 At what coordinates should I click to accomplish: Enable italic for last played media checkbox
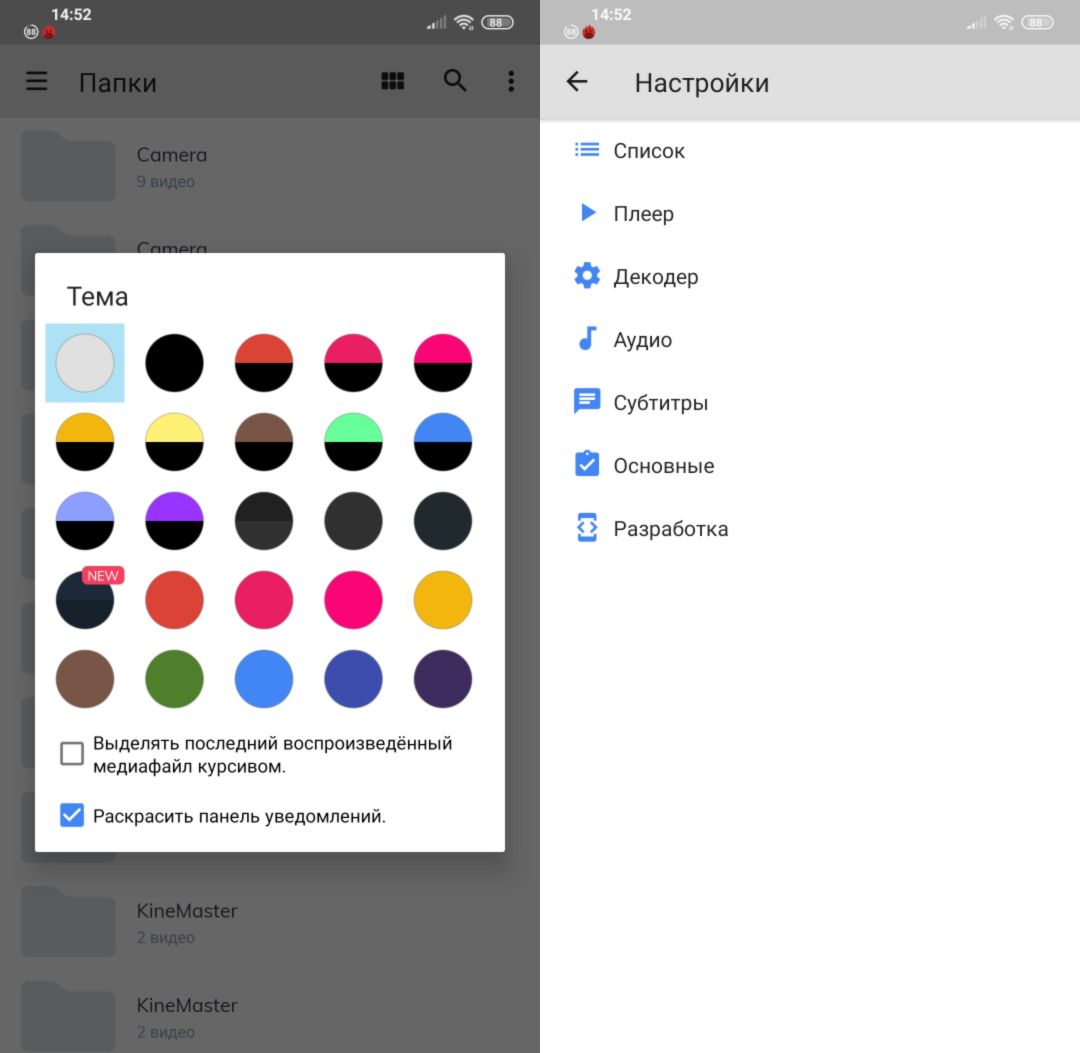pos(72,753)
